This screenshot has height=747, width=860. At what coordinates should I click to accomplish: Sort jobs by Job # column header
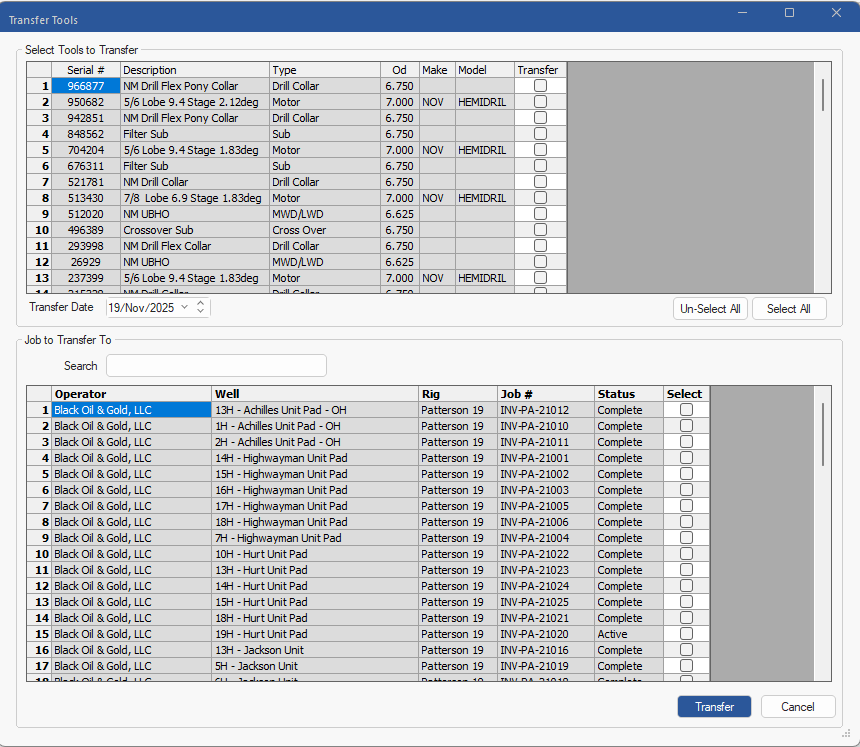[546, 394]
